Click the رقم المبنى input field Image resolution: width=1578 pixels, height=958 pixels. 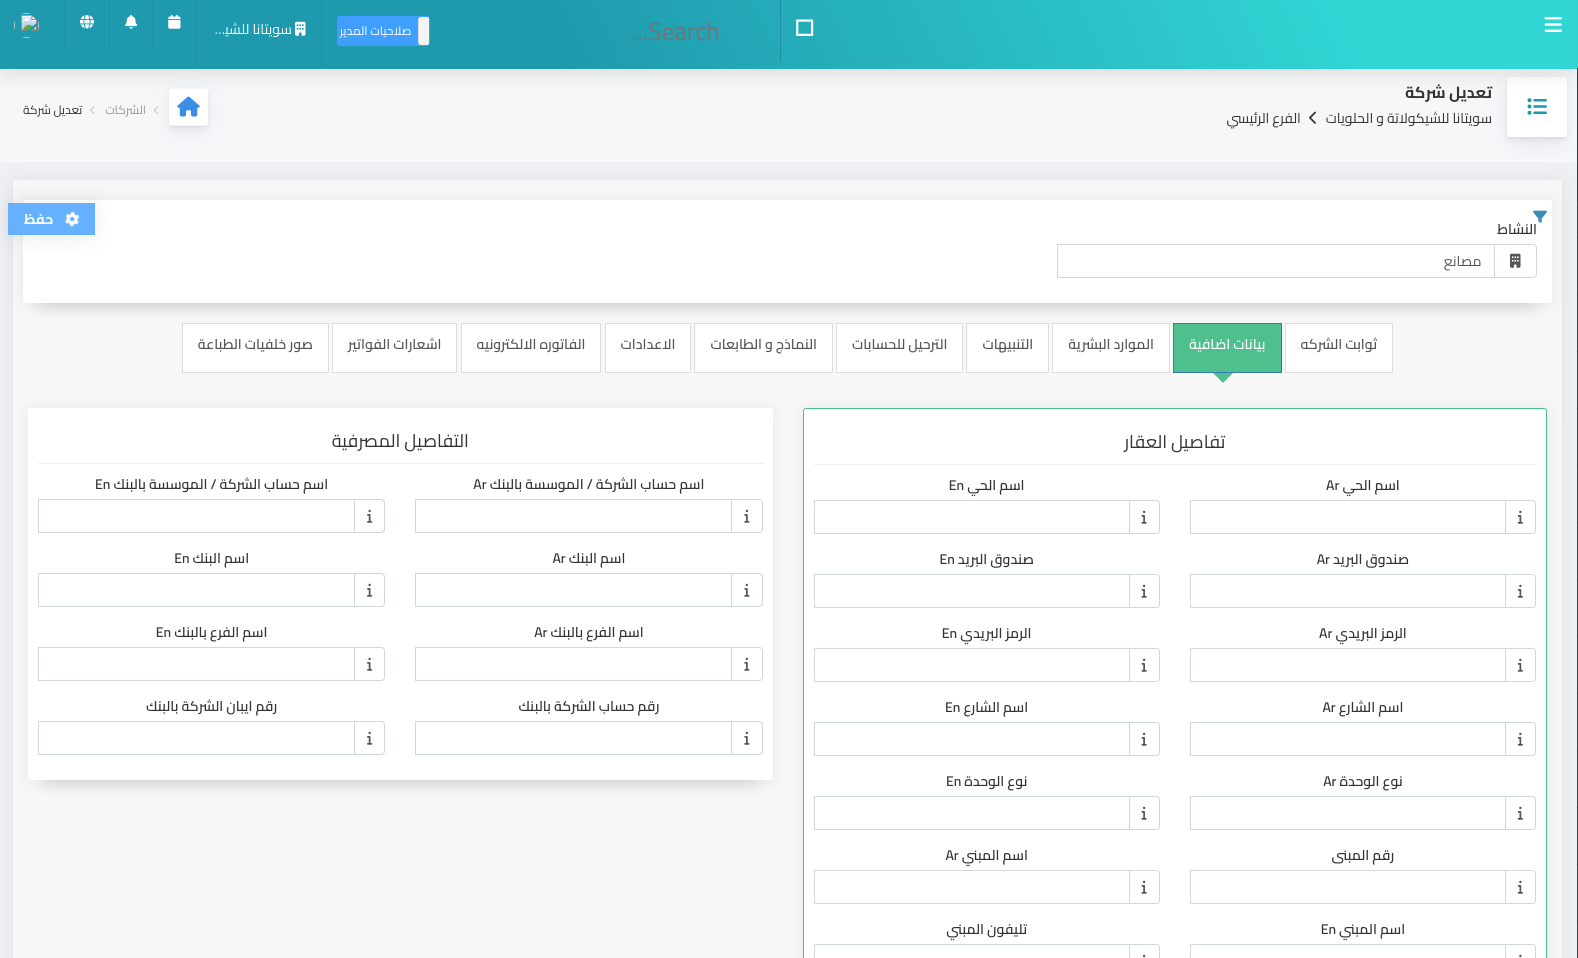click(1348, 887)
